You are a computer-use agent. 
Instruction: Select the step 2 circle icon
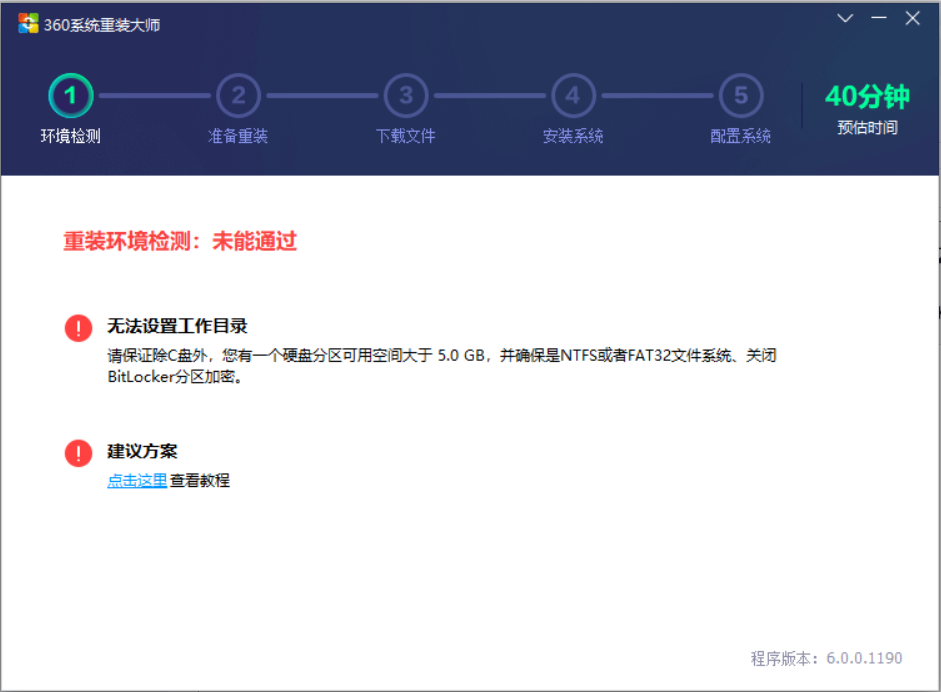[238, 96]
